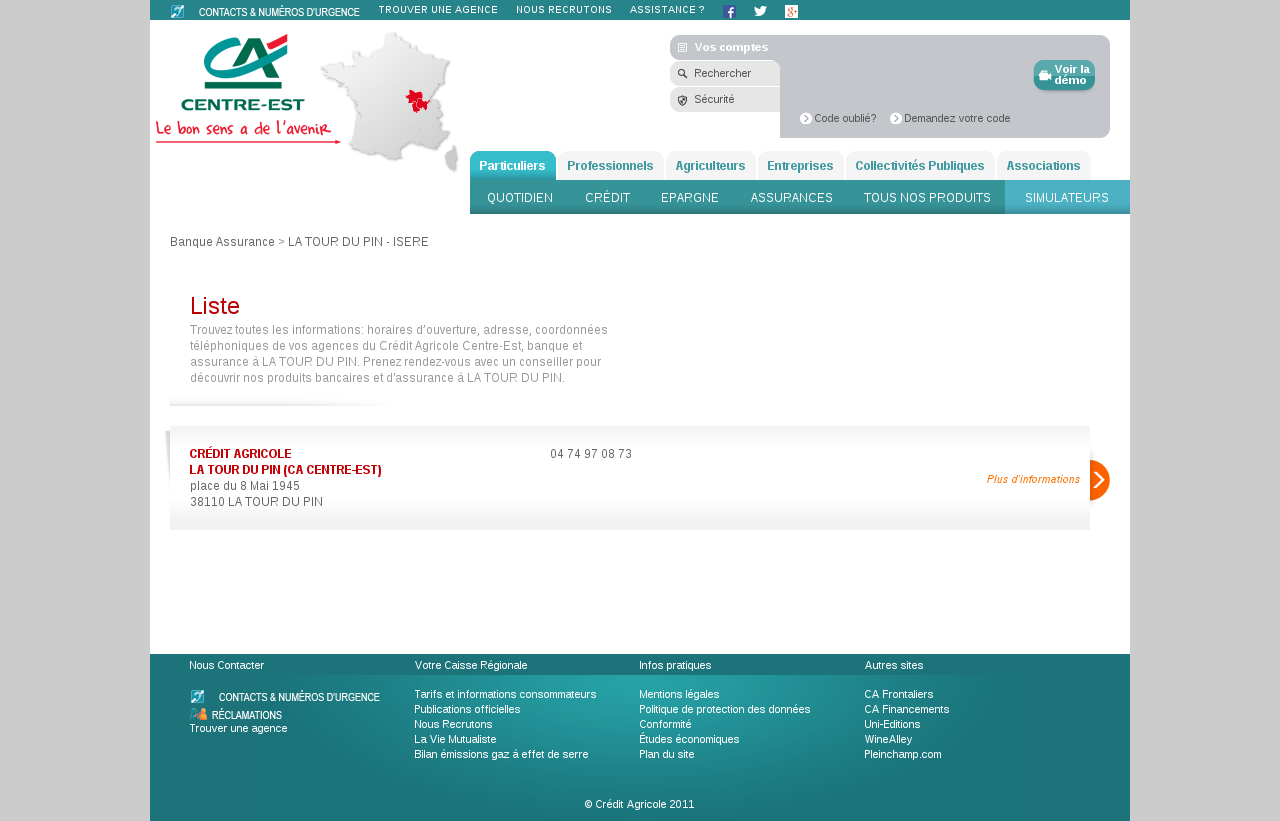The height and width of the screenshot is (821, 1280).
Task: Open Twitter page icon
Action: [x=760, y=12]
